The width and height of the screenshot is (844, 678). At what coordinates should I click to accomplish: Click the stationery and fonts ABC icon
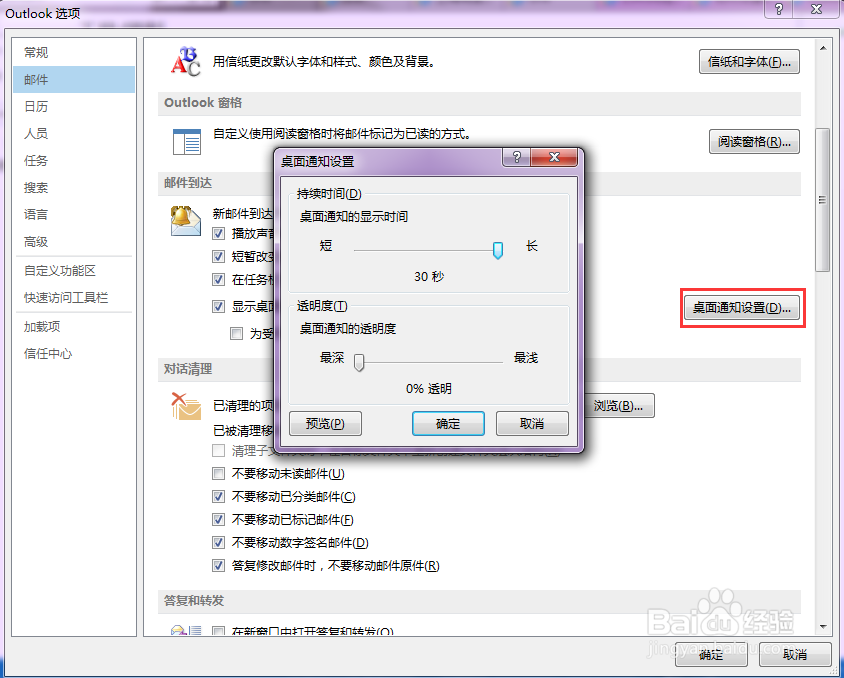(x=186, y=62)
